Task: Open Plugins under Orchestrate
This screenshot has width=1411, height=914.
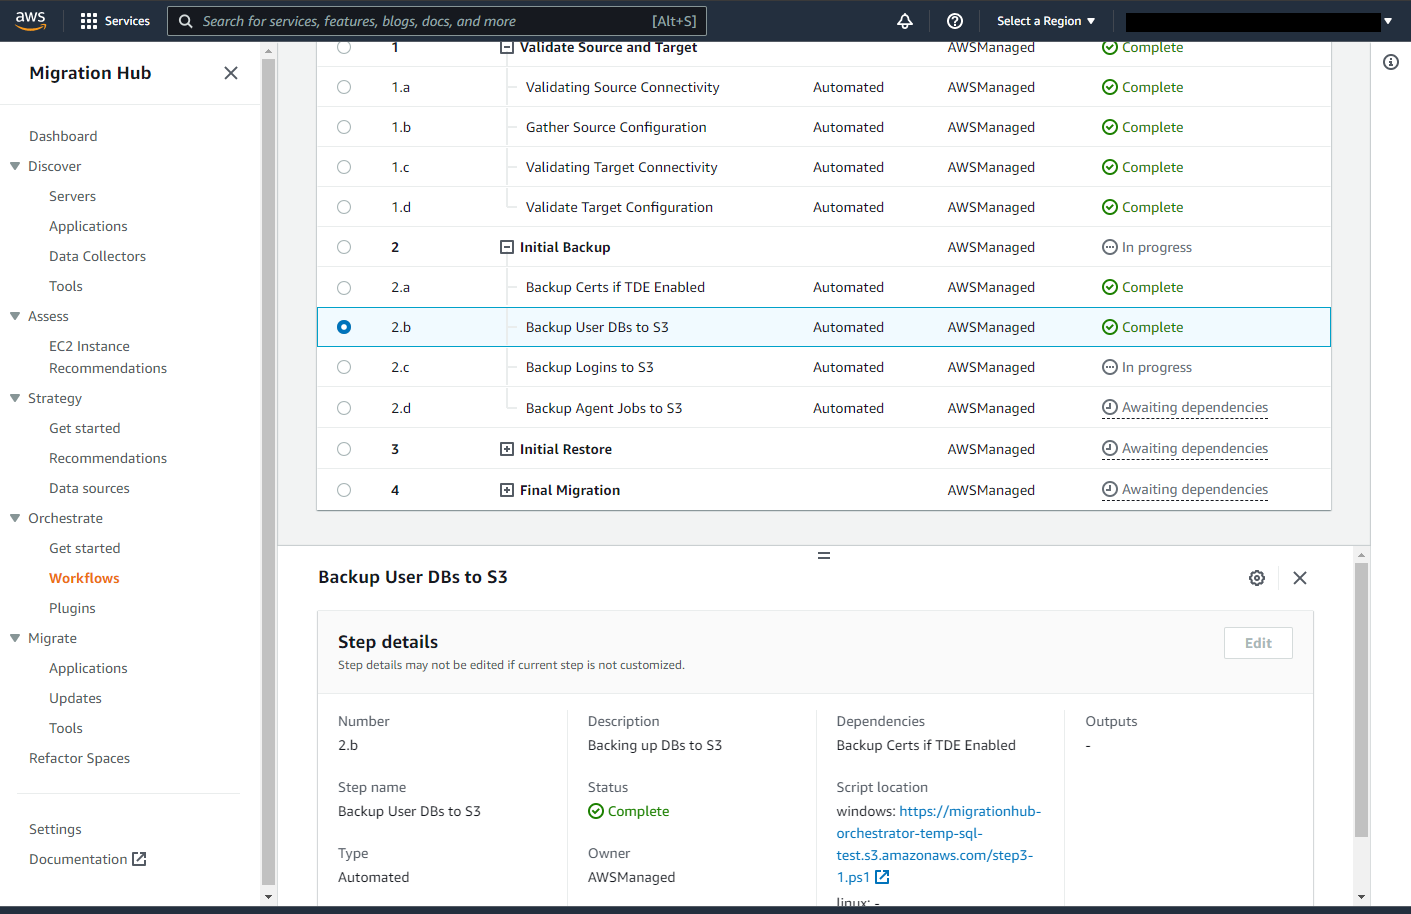Action: 73,608
